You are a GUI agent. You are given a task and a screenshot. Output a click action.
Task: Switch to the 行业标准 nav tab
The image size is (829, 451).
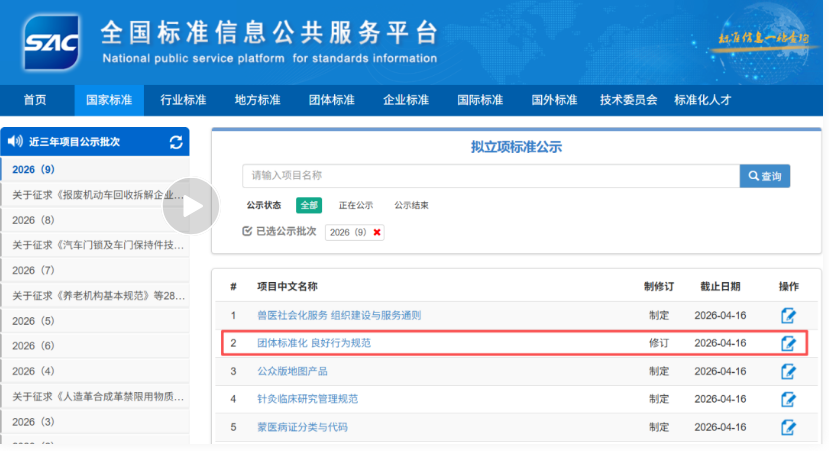(x=183, y=100)
